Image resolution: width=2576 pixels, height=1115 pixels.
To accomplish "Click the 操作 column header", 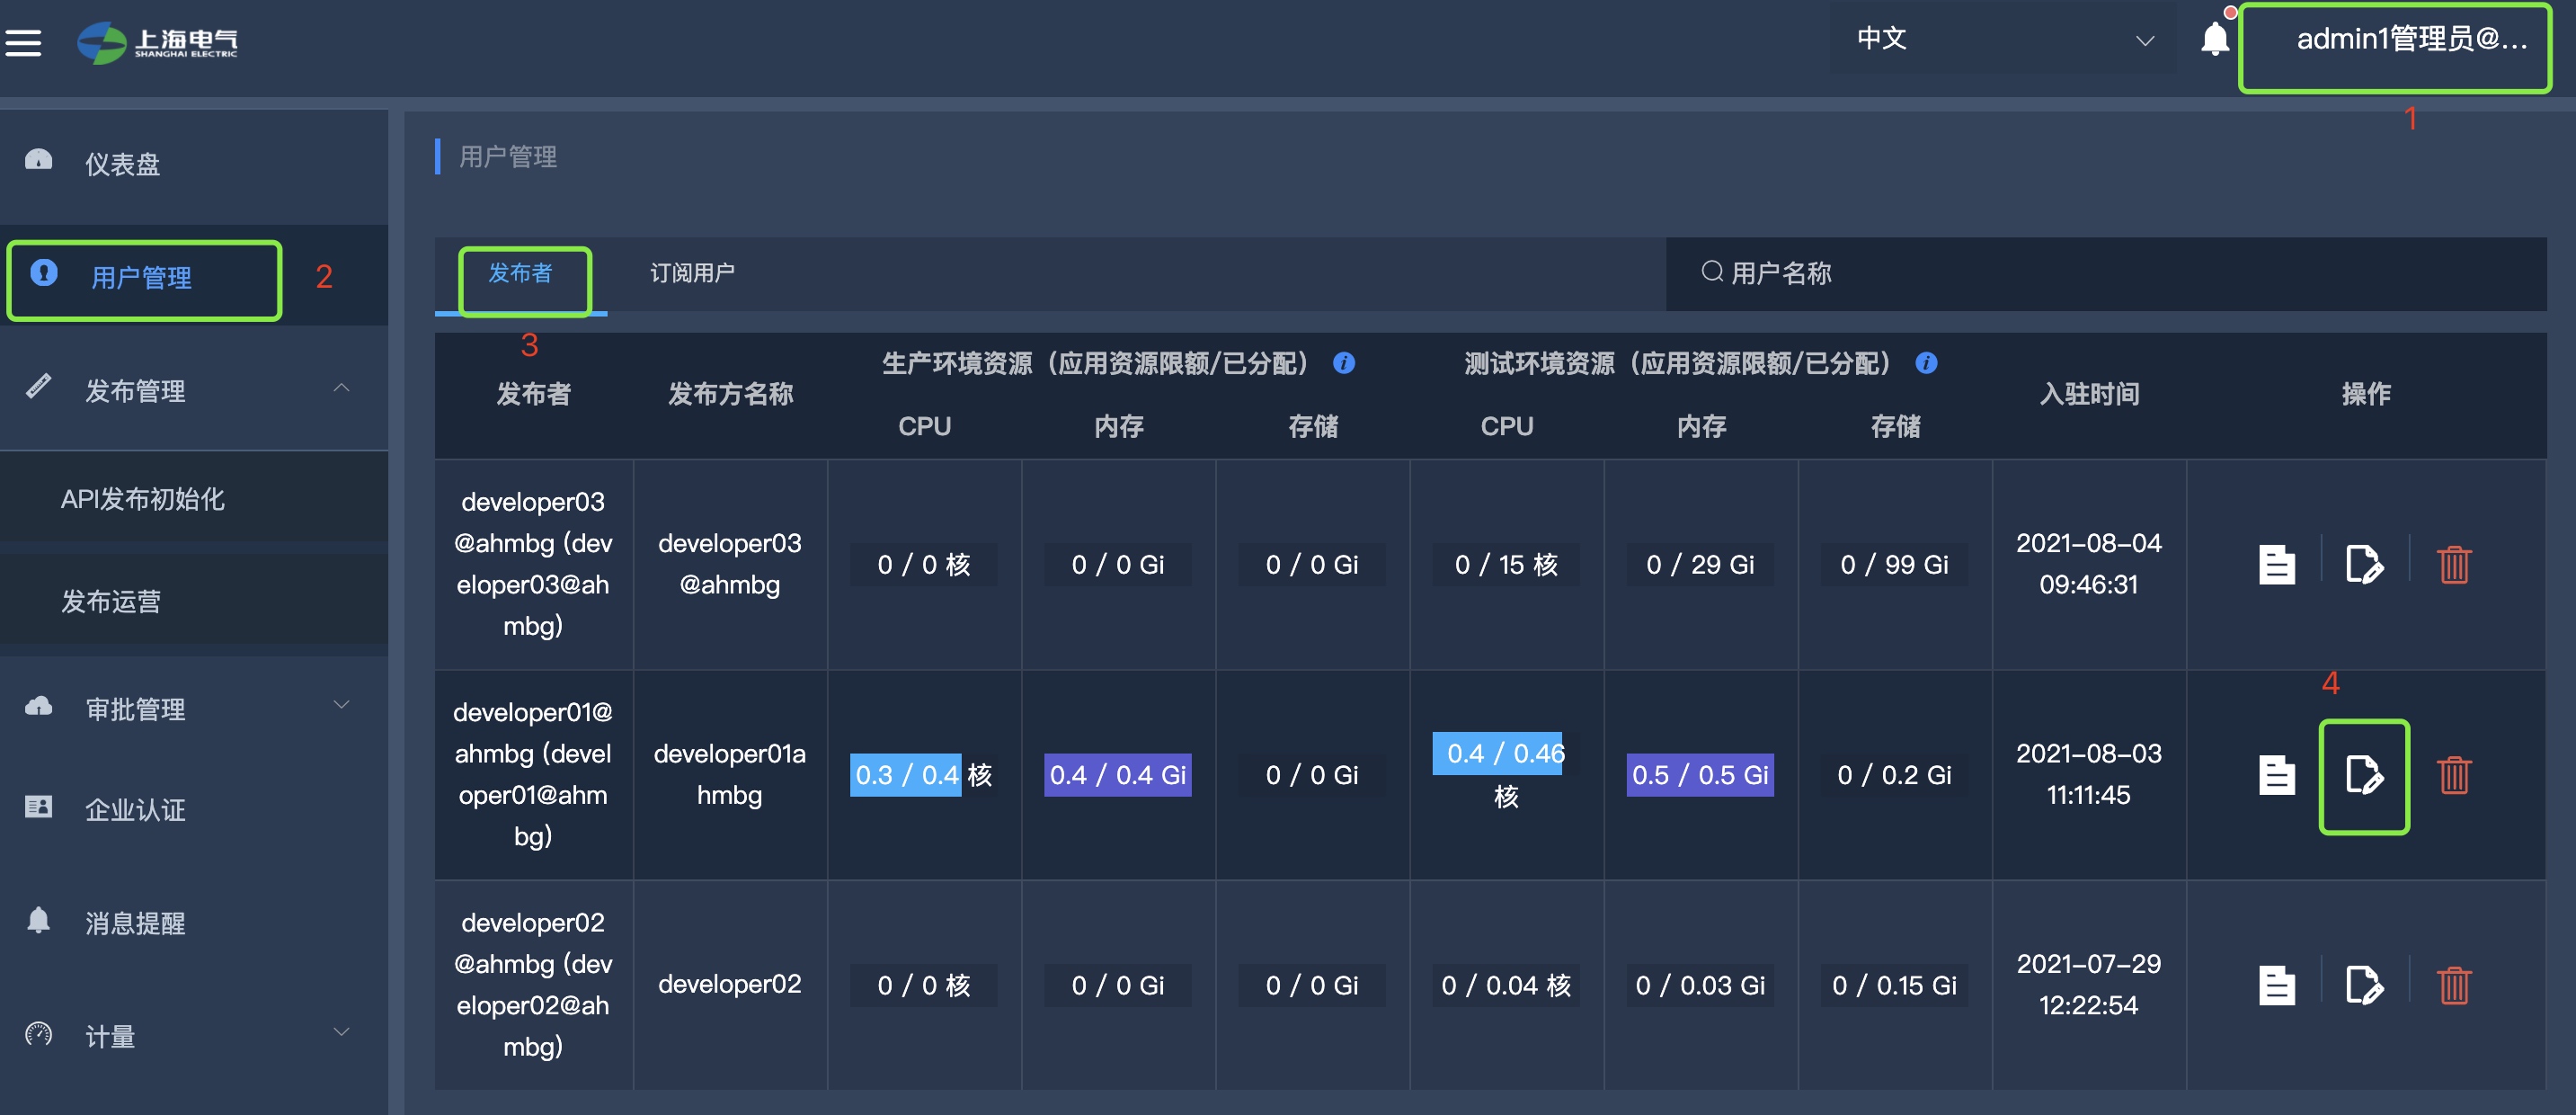I will (x=2365, y=394).
